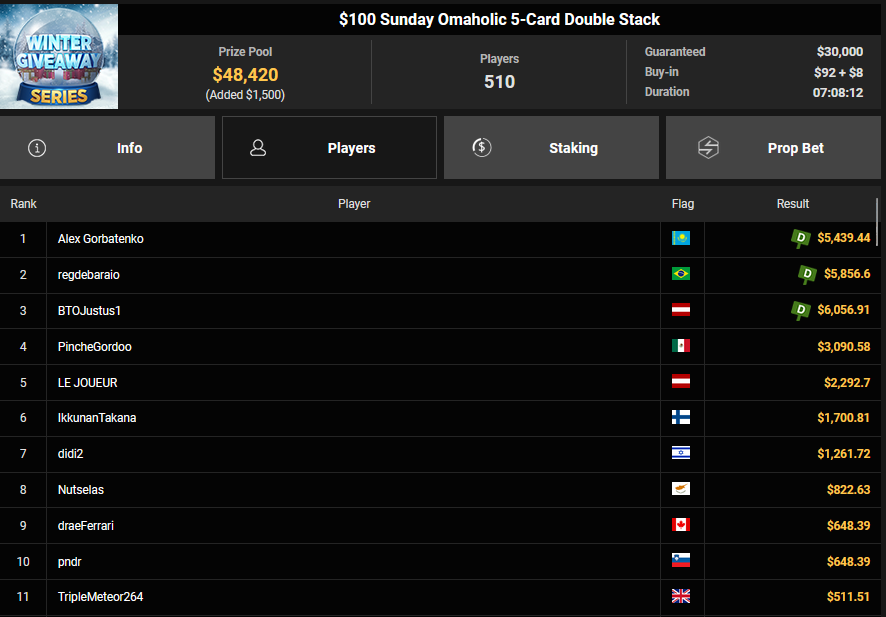
Task: Click the players list scrollbar
Action: 877,215
